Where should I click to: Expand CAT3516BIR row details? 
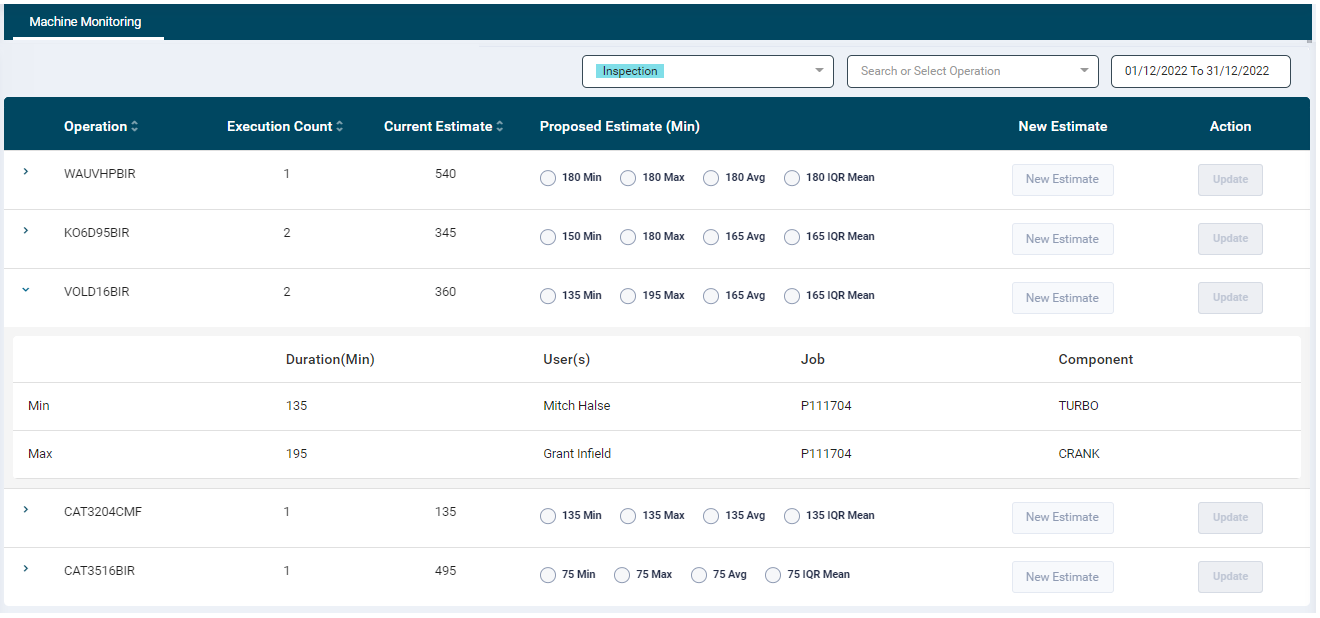coord(26,569)
